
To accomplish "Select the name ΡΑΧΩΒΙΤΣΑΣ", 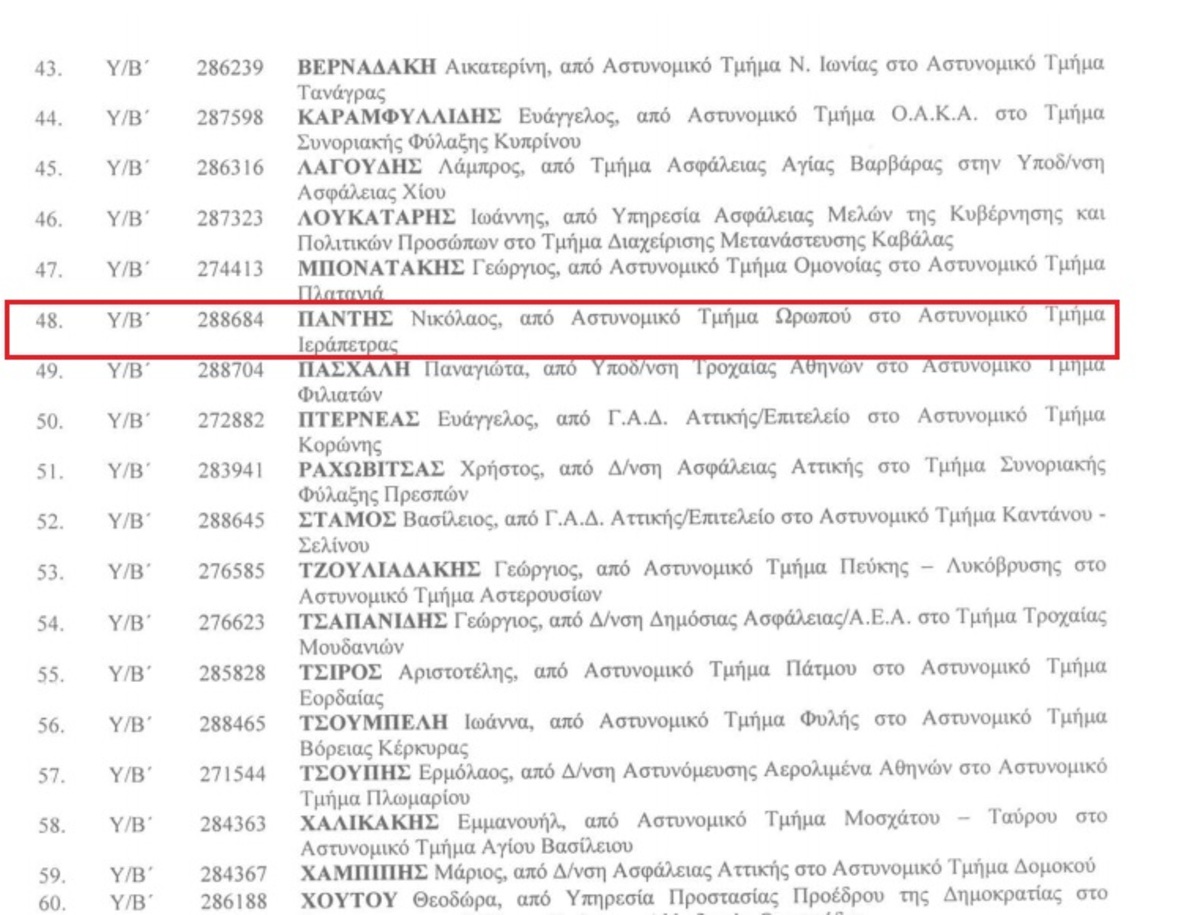I will (x=372, y=469).
